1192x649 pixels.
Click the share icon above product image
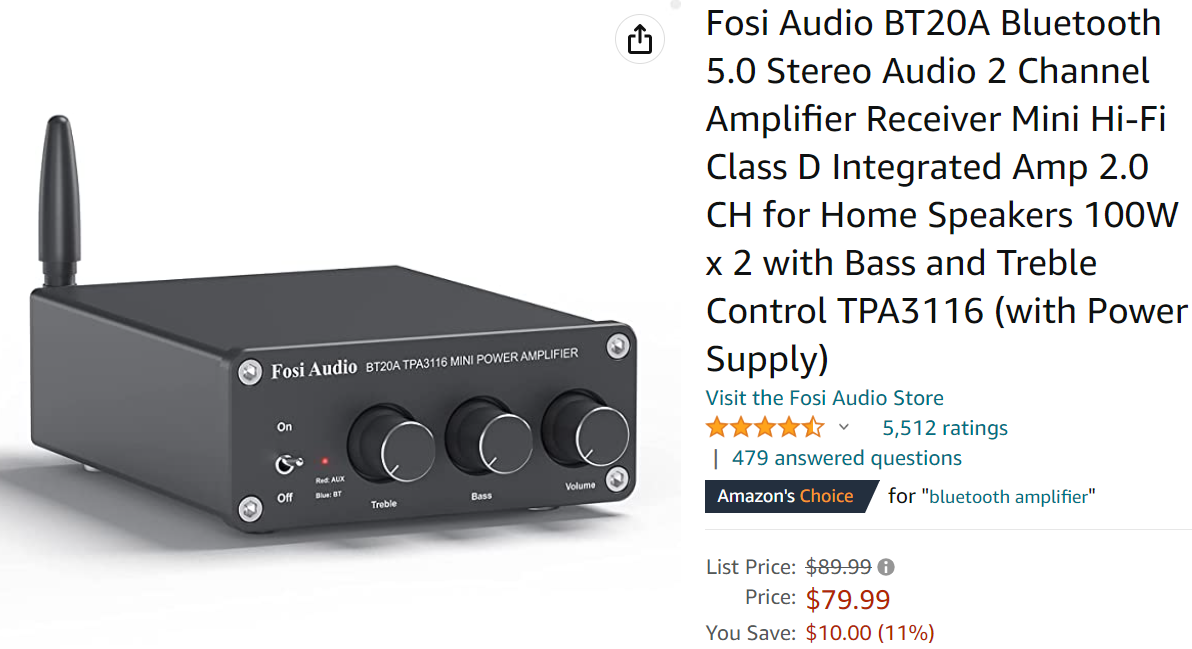tap(639, 39)
